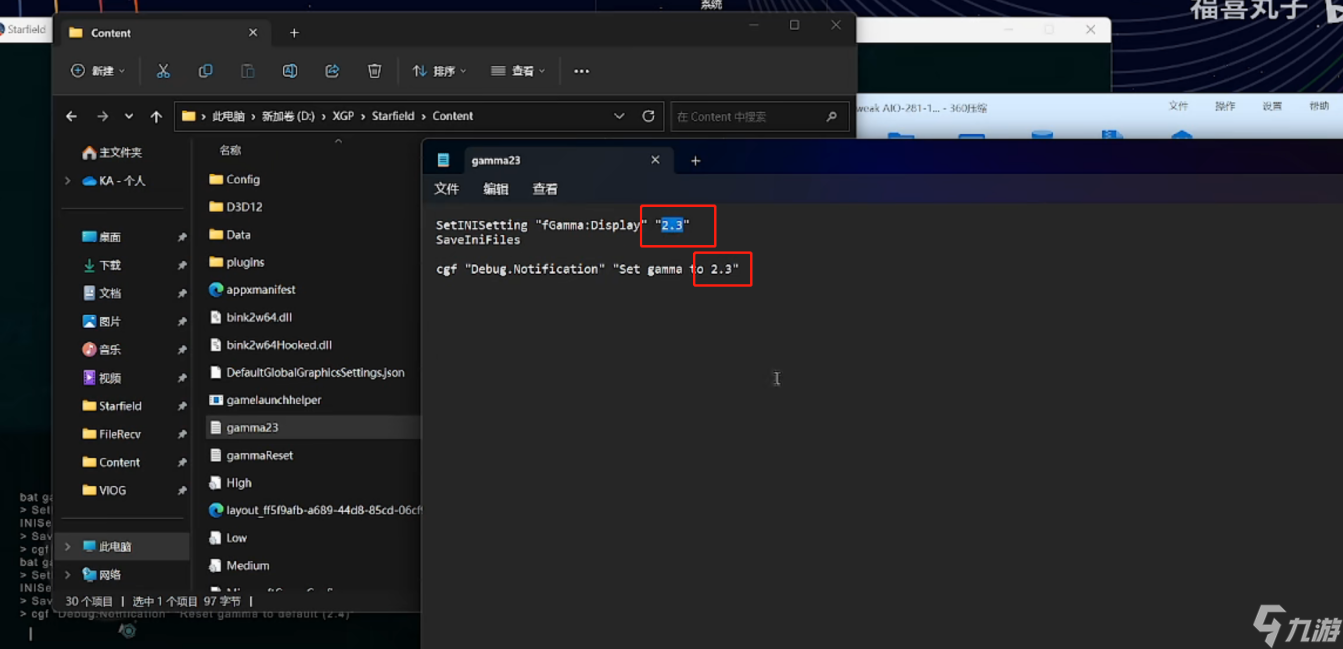The image size is (1343, 649).
Task: Open Notepad 查看 (View) menu
Action: (x=545, y=189)
